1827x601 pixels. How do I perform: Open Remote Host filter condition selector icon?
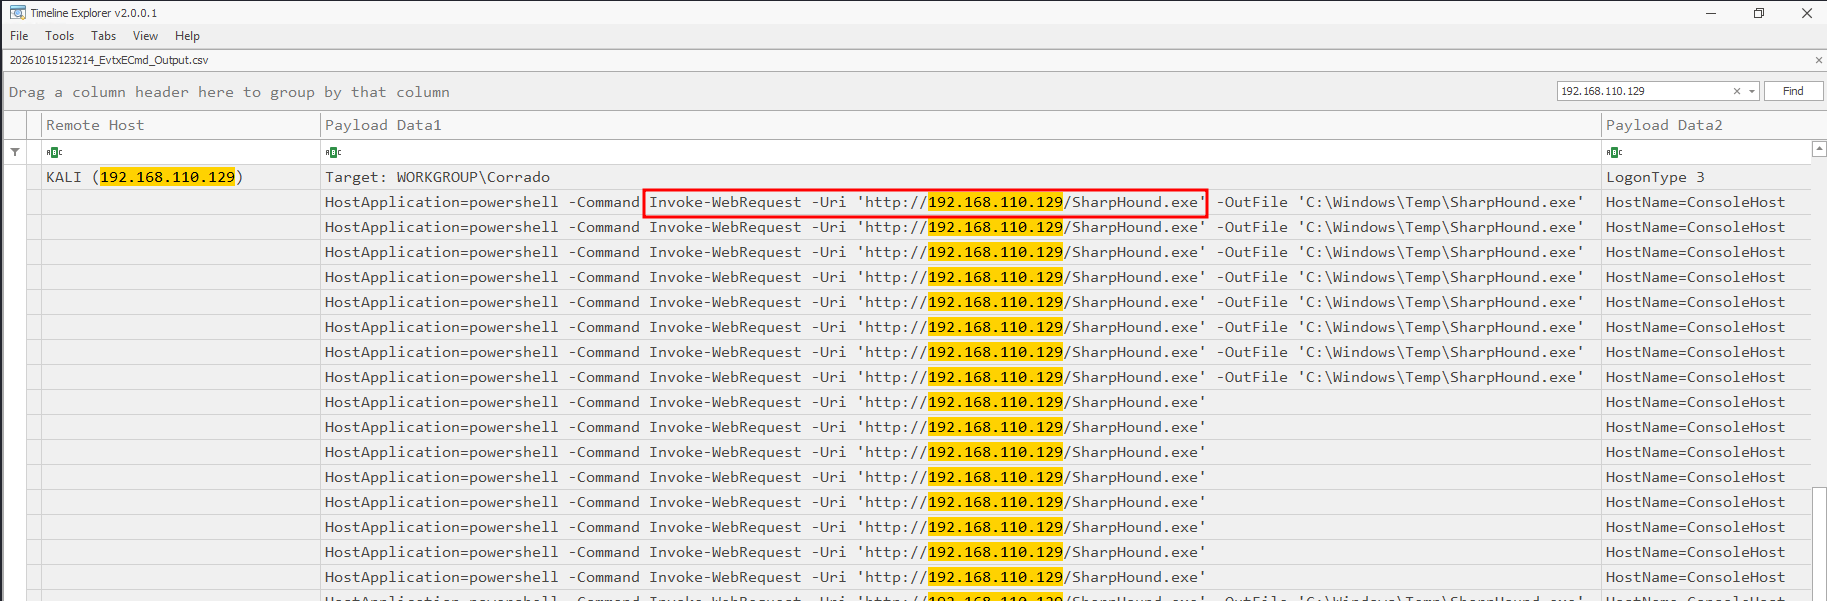55,152
